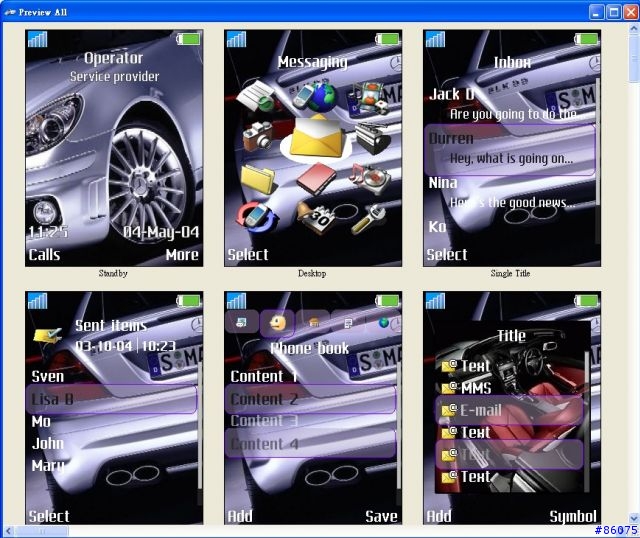This screenshot has width=640, height=538.
Task: Select the globe tab in Phone book
Action: [x=384, y=322]
